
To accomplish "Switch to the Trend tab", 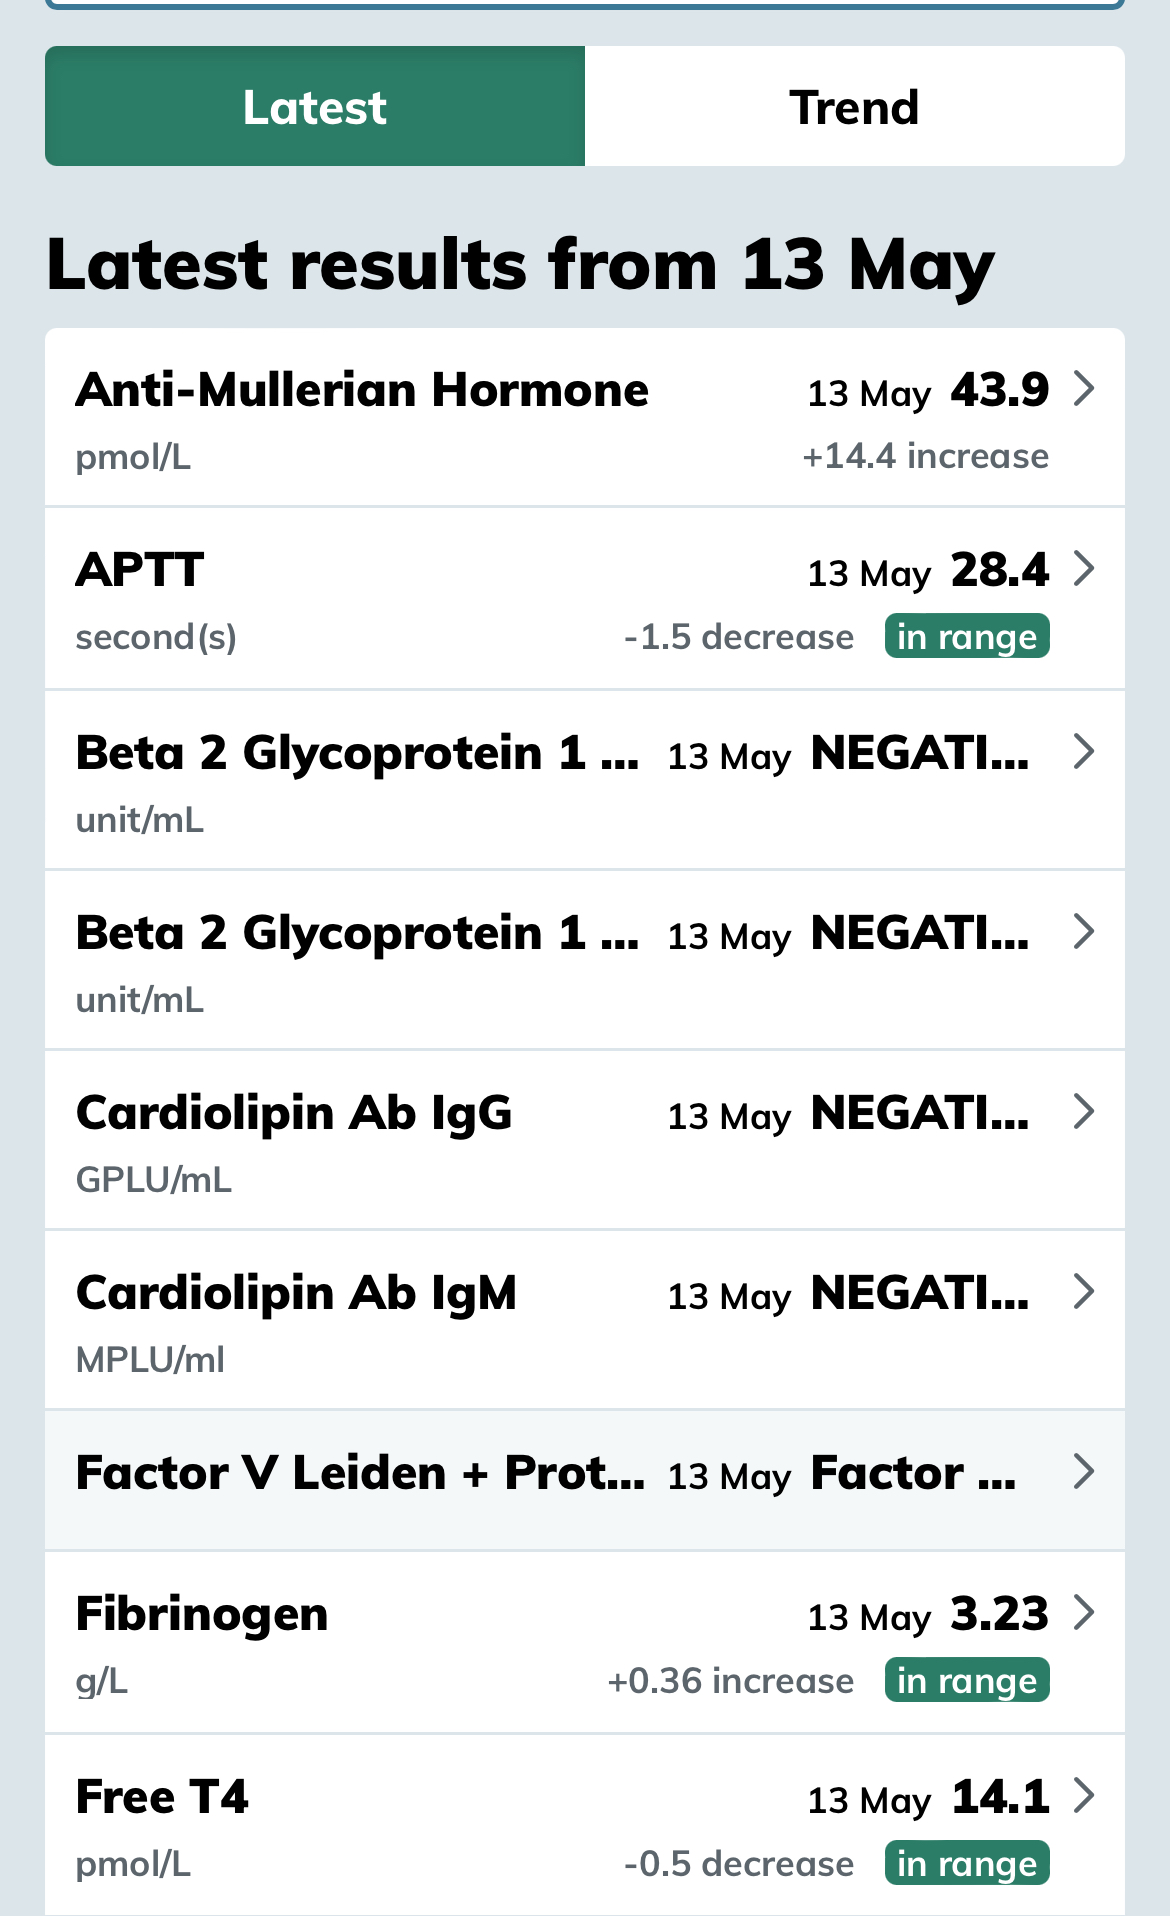I will click(x=854, y=107).
